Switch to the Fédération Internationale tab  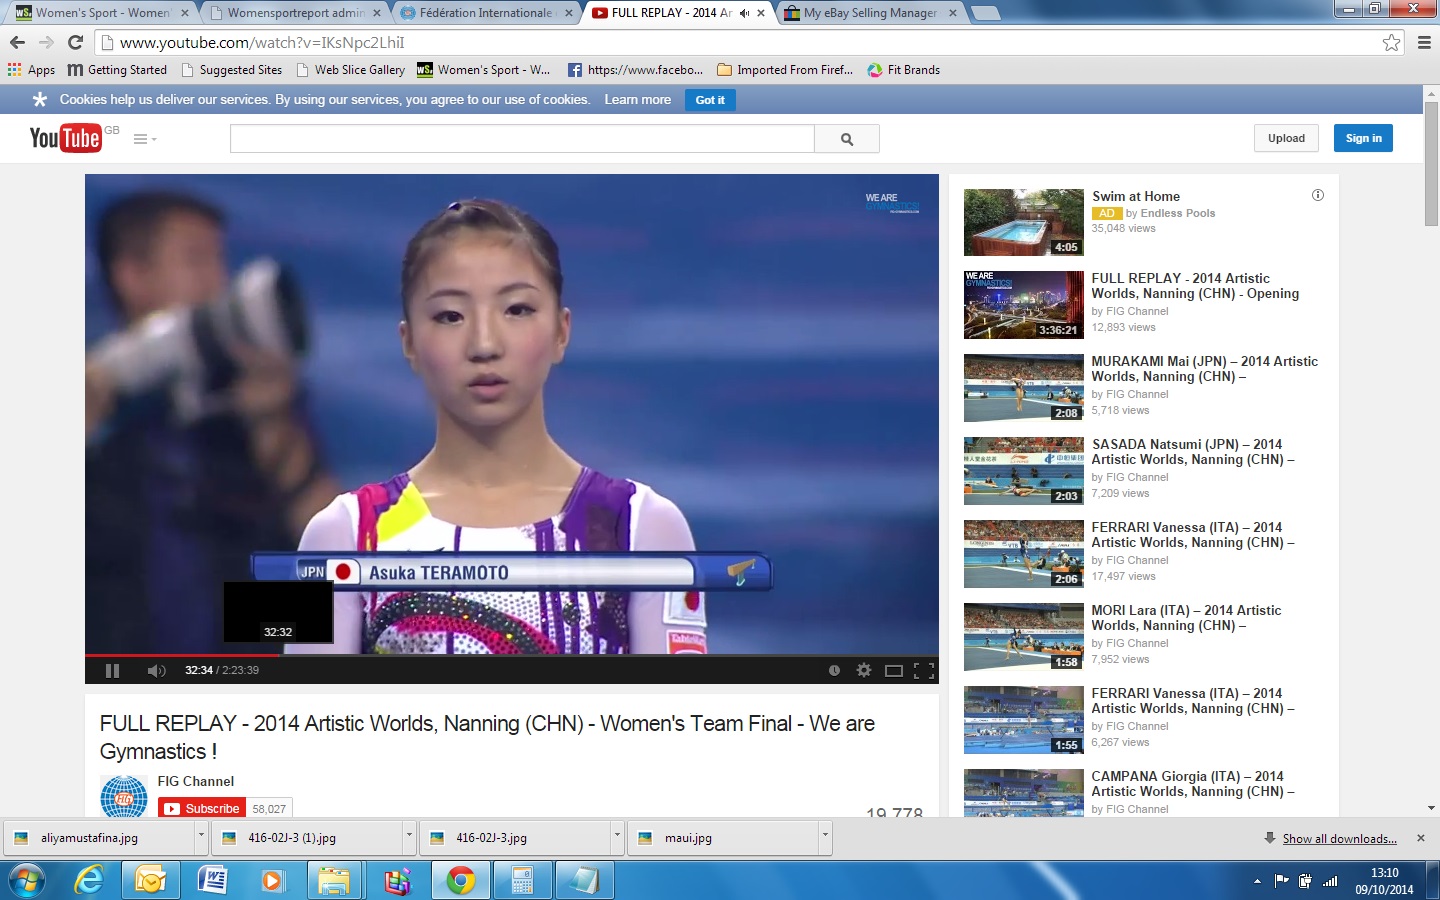(485, 13)
